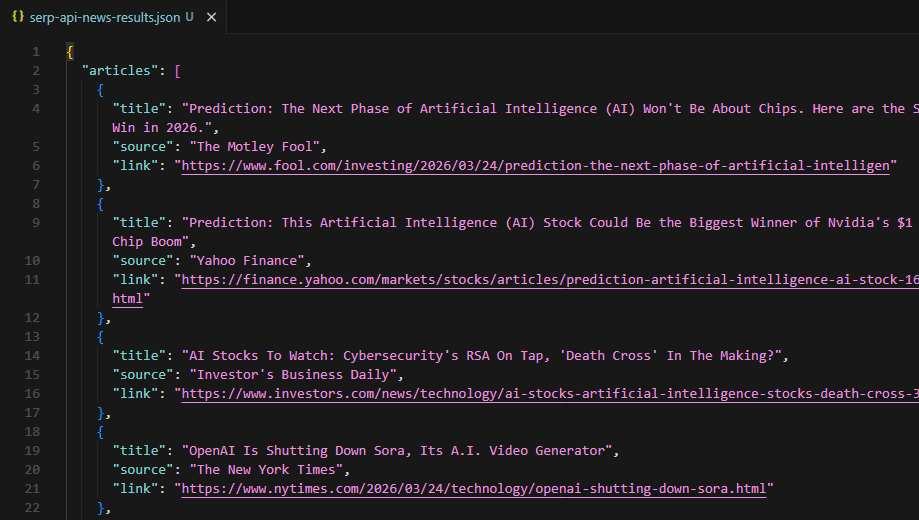The height and width of the screenshot is (520, 919).
Task: Open the finance.yahoo.com article link
Action: point(550,280)
